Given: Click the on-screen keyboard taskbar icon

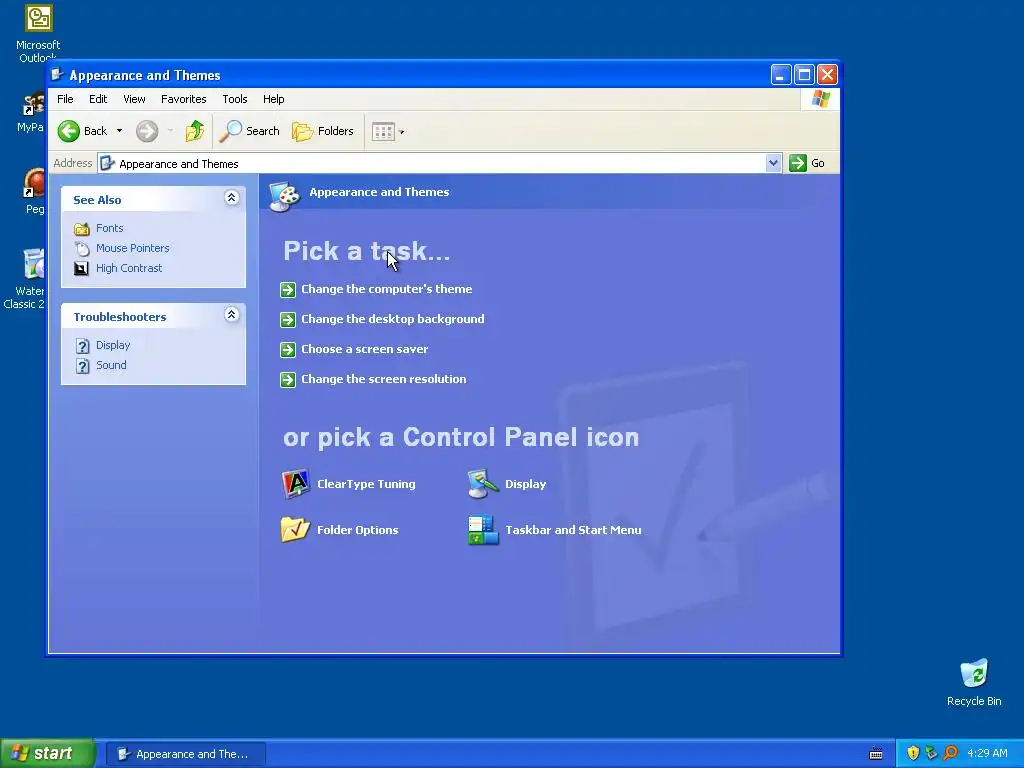Looking at the screenshot, I should pyautogui.click(x=876, y=754).
